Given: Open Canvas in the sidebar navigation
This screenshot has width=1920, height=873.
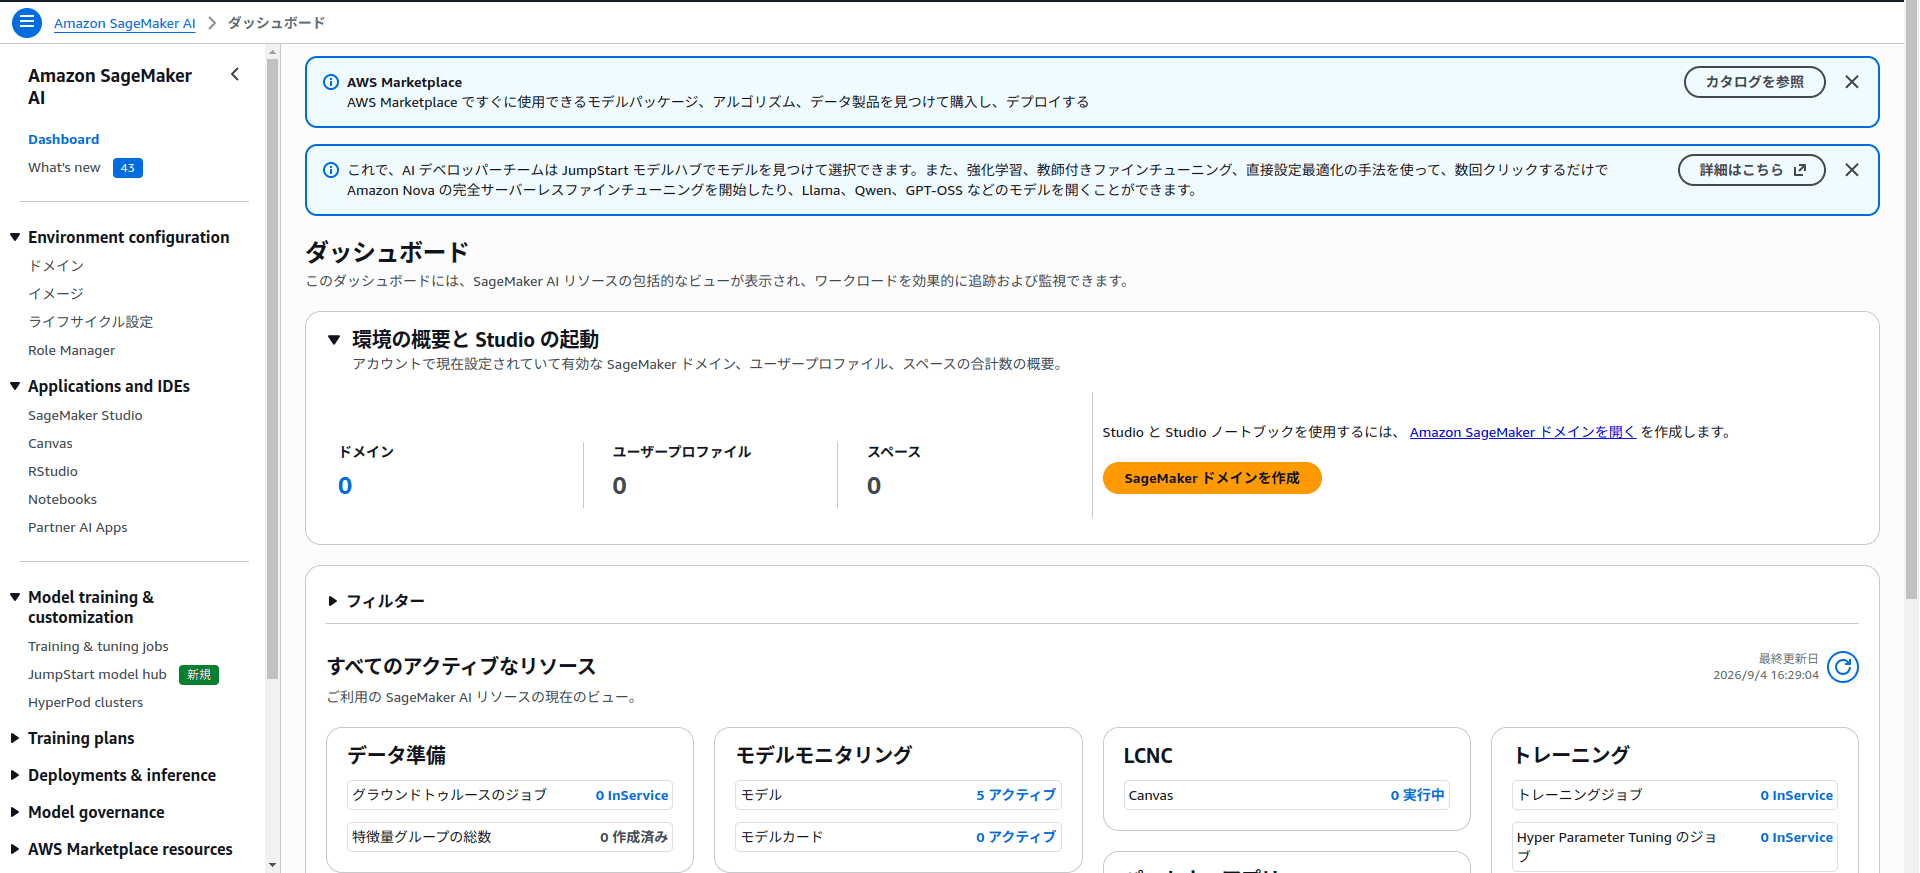Looking at the screenshot, I should (x=50, y=444).
